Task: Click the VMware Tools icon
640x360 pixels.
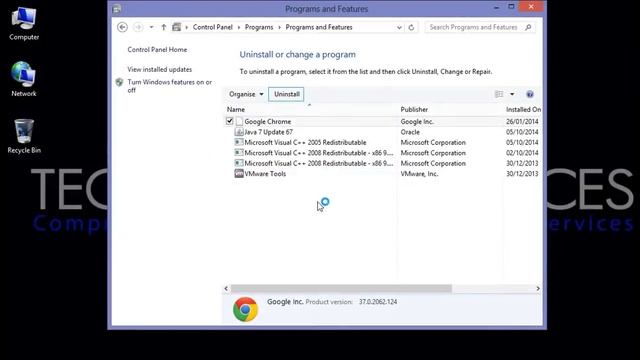Action: pos(239,173)
